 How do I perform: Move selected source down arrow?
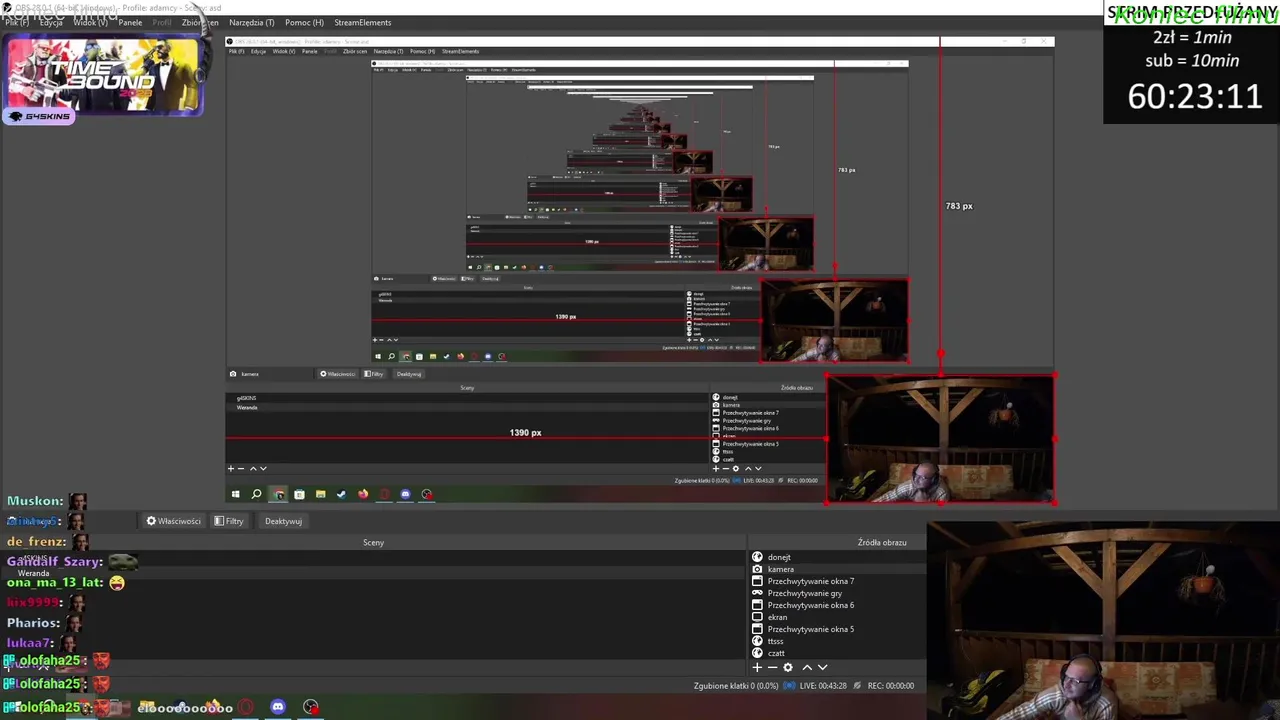tap(823, 667)
